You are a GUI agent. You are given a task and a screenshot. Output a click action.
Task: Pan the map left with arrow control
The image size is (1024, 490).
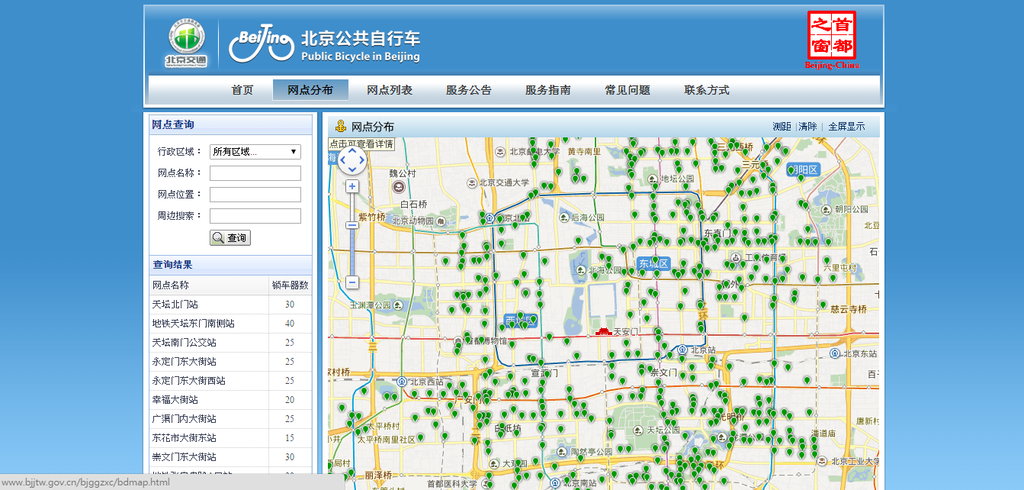click(344, 161)
